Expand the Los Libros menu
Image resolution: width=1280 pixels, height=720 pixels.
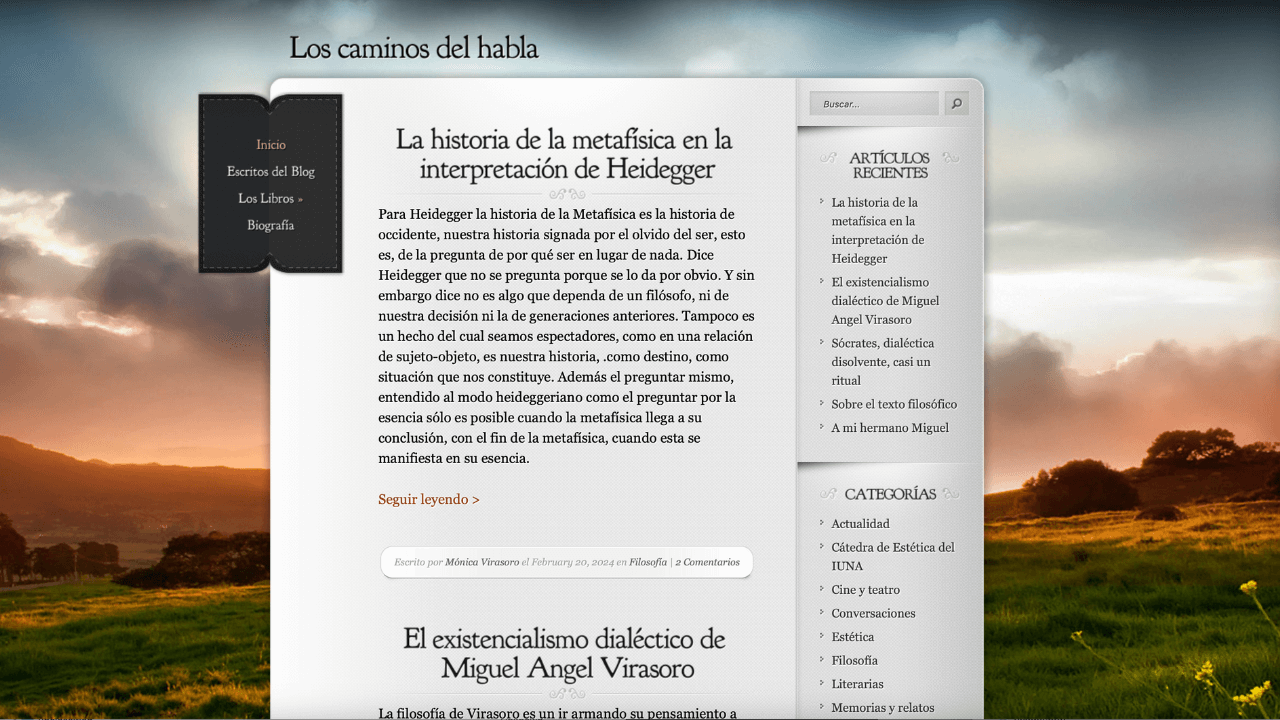tap(271, 199)
